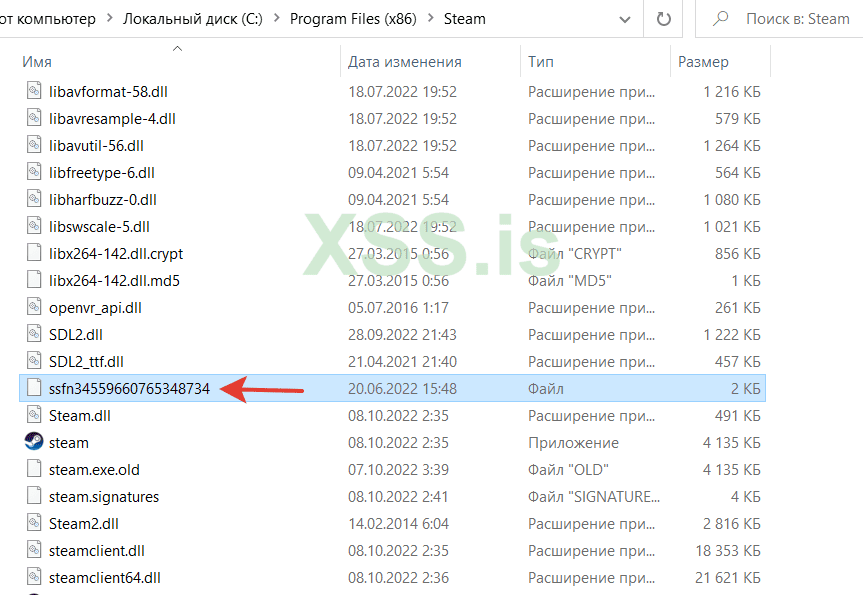Select the file name Steam.dll
This screenshot has height=596, width=863.
[x=79, y=415]
